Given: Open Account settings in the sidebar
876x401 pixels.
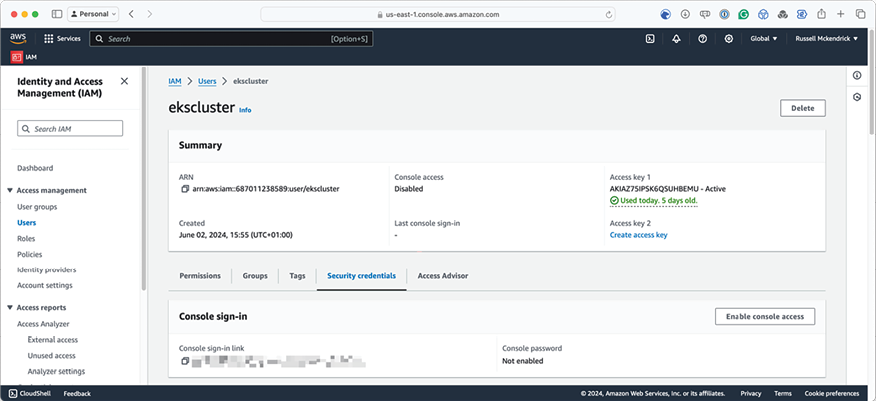Looking at the screenshot, I should pyautogui.click(x=45, y=285).
